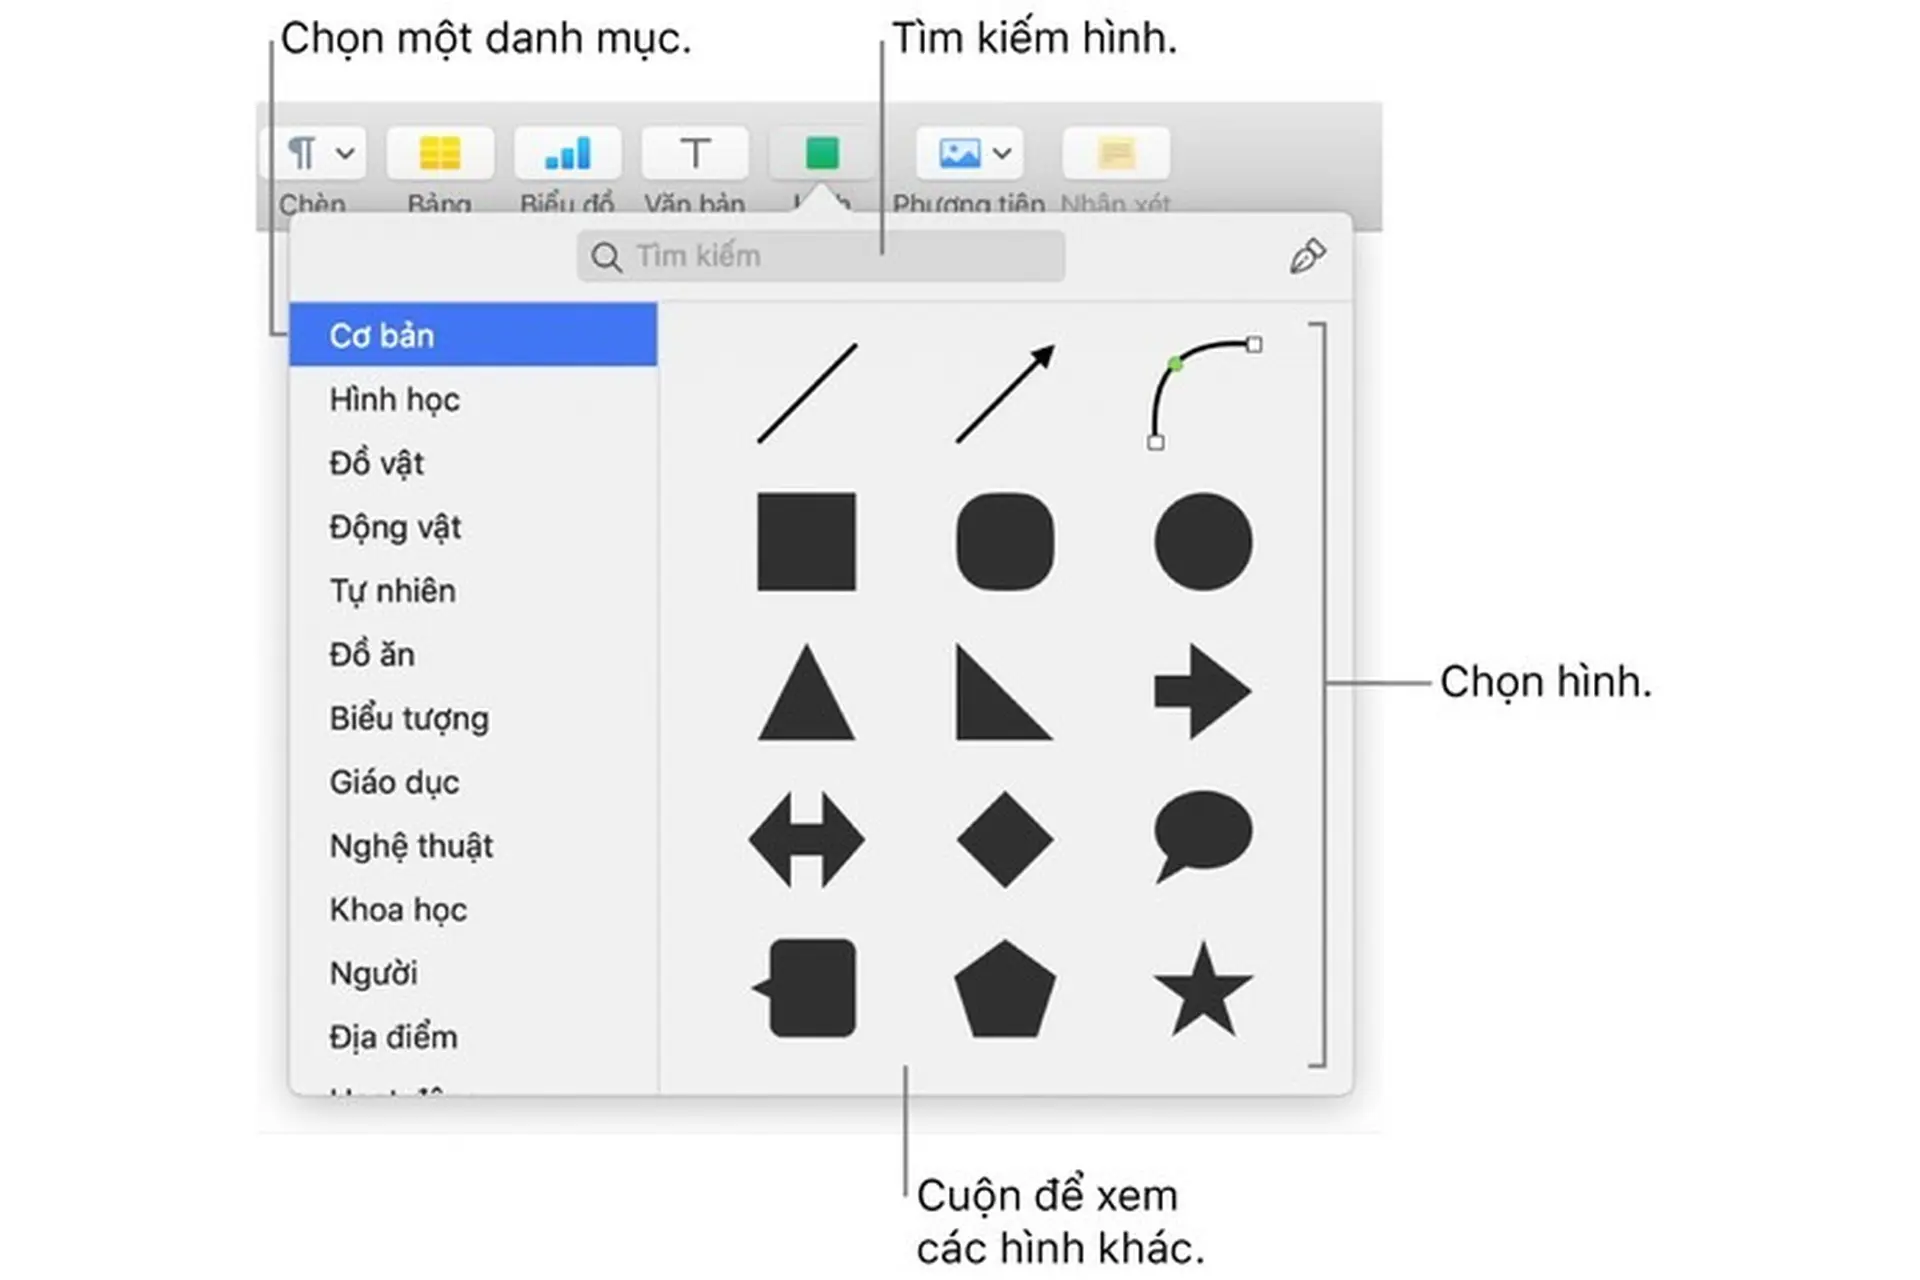Open the Biểu đồ chart toolbar button
The width and height of the screenshot is (1920, 1280).
(567, 153)
